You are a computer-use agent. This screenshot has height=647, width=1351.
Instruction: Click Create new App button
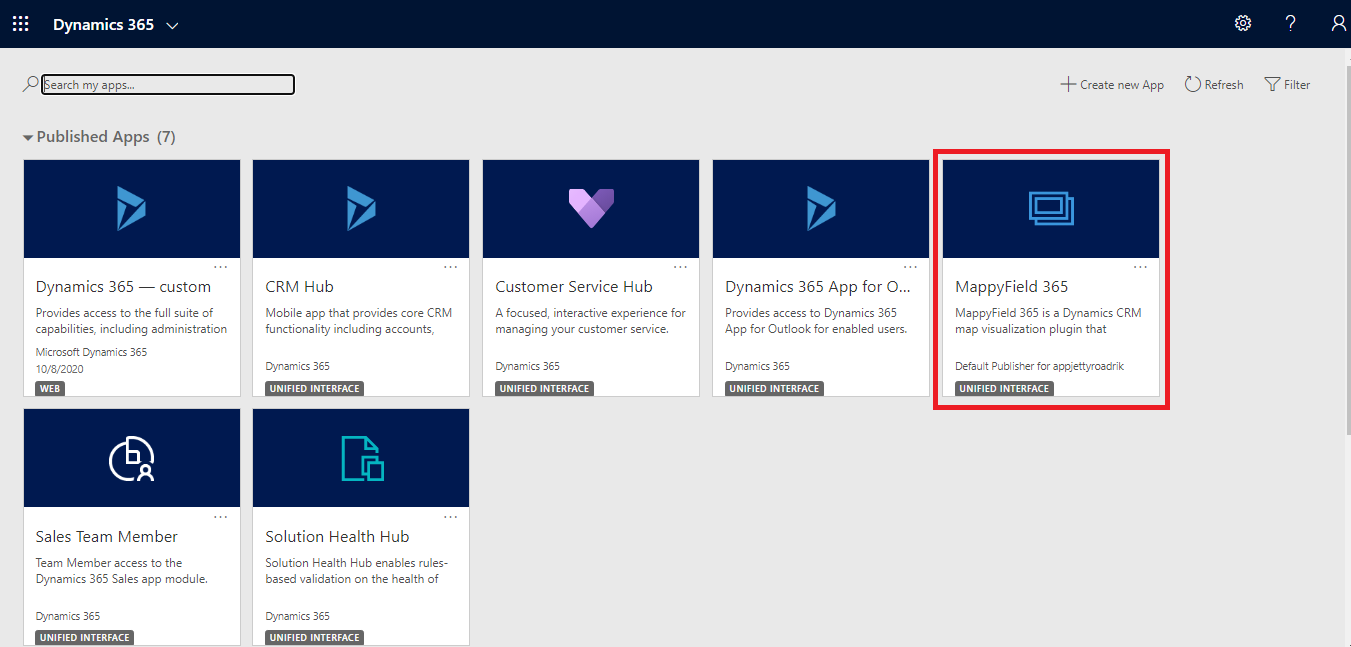point(1112,85)
